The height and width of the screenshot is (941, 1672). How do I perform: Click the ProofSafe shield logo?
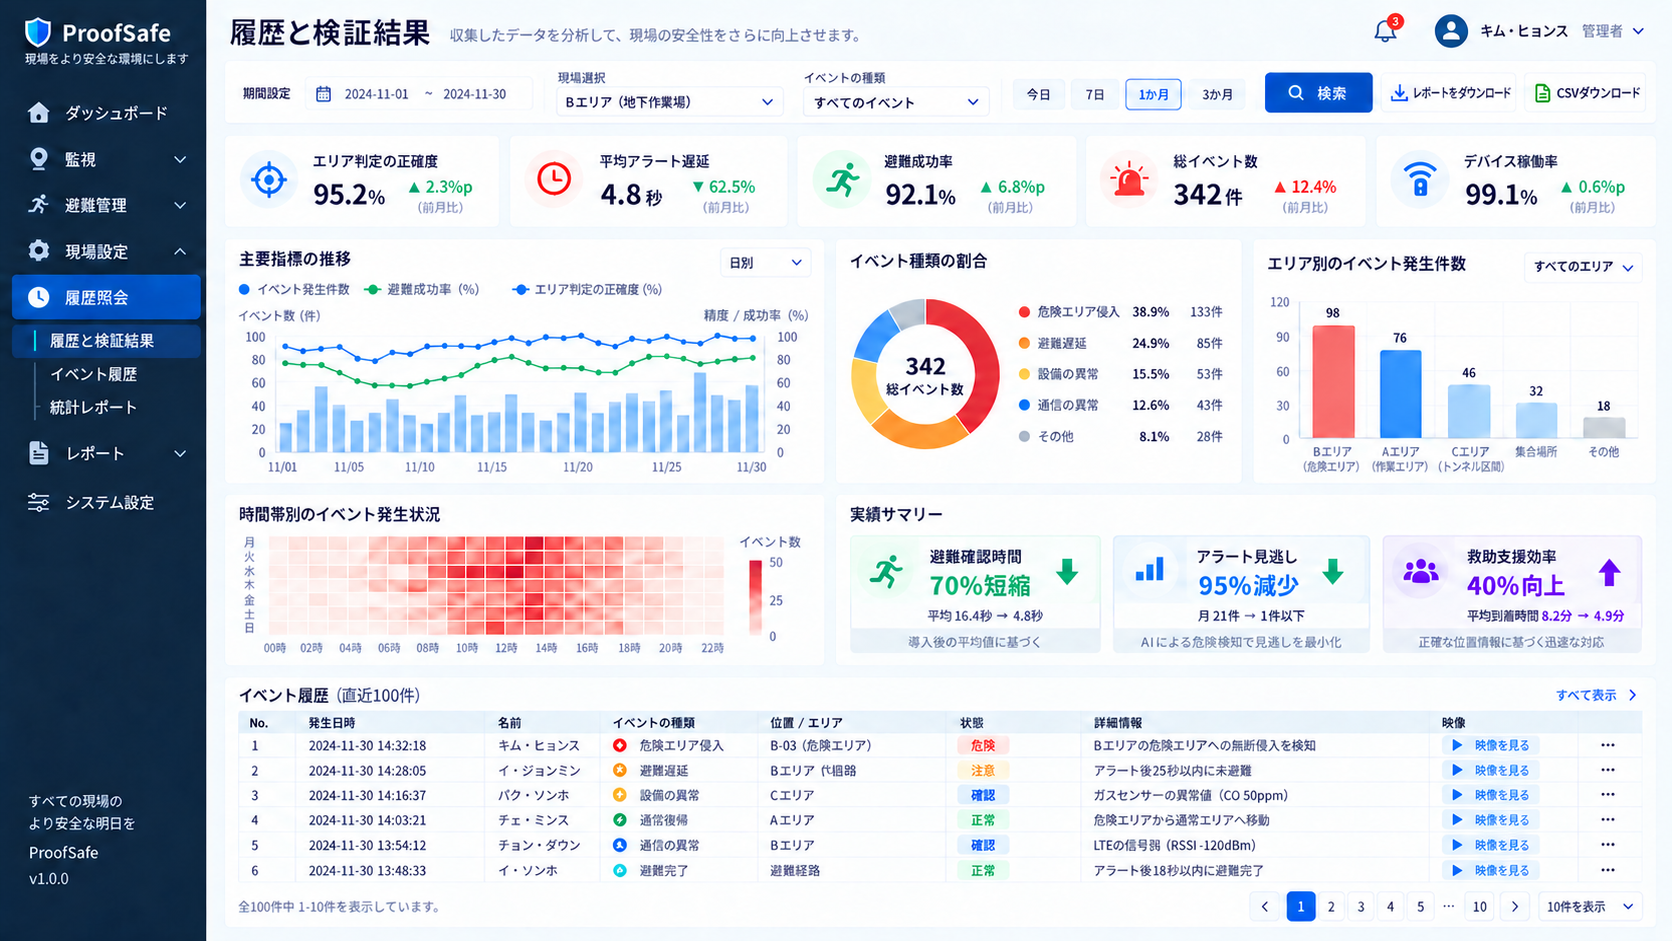pyautogui.click(x=37, y=32)
